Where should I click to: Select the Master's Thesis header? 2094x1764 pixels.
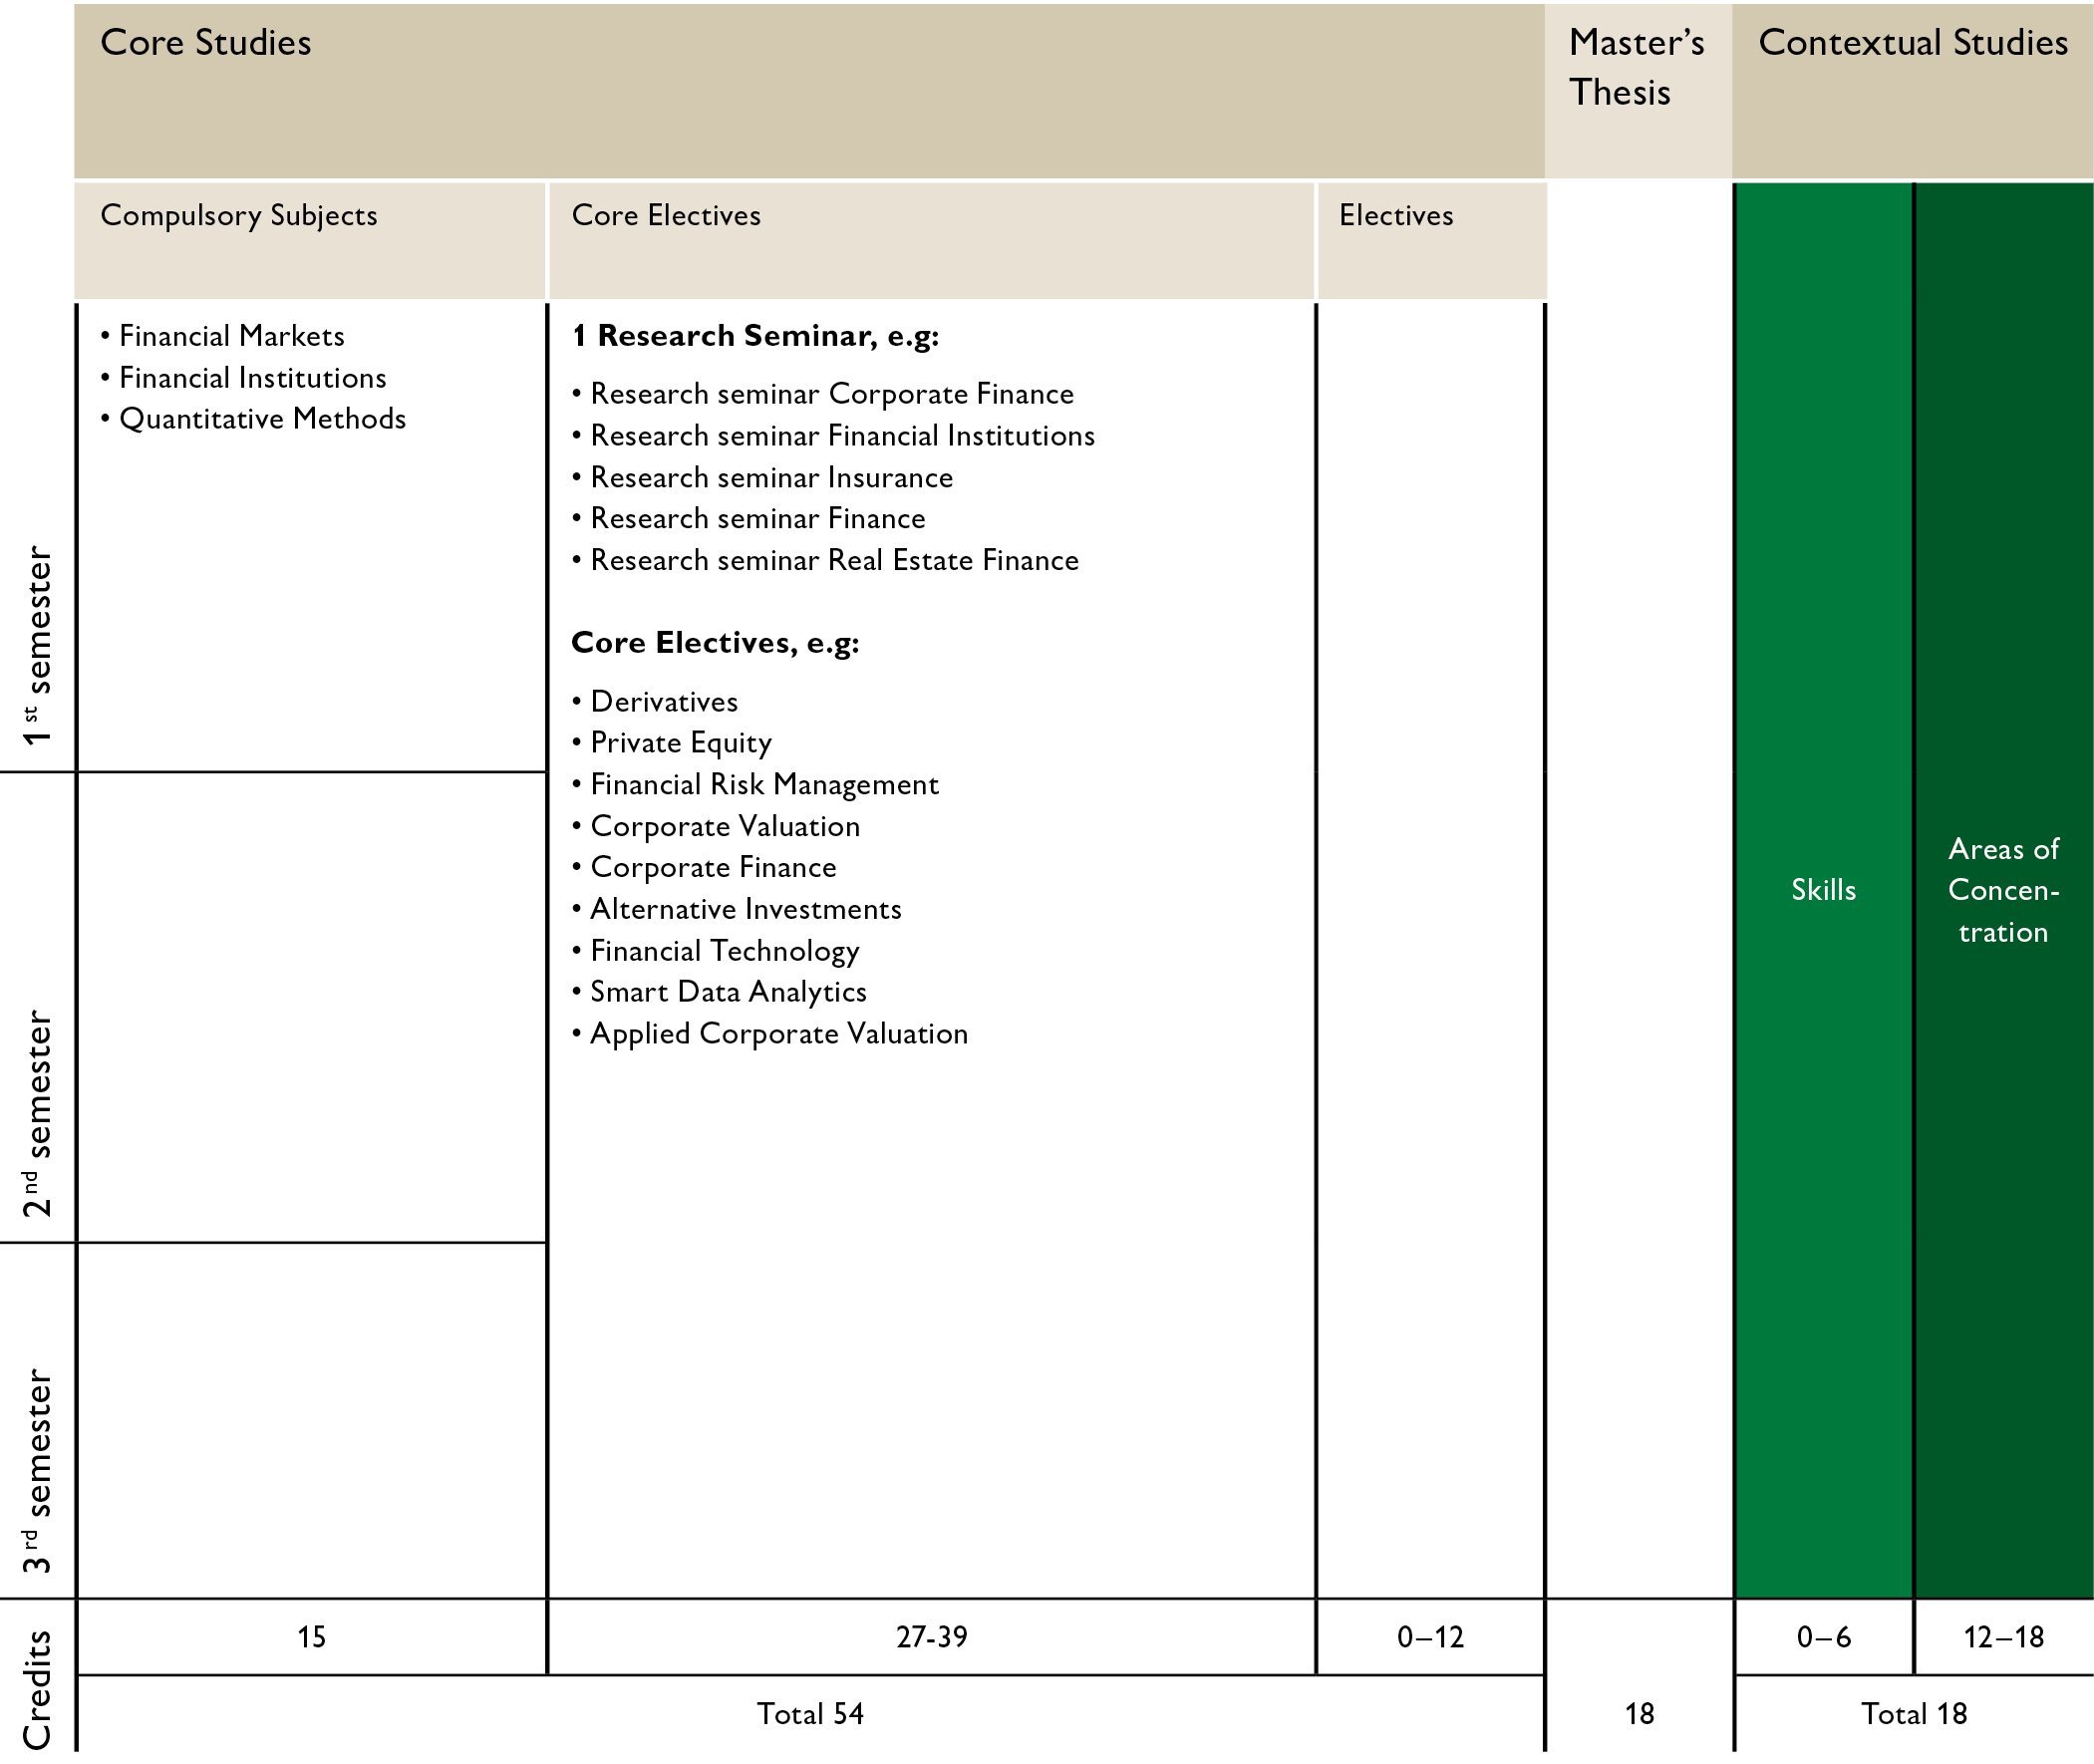click(x=1636, y=67)
